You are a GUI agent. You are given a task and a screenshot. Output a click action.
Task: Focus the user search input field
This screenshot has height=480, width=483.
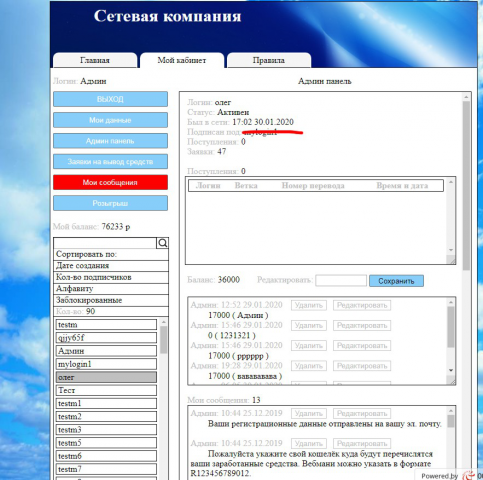(x=105, y=243)
